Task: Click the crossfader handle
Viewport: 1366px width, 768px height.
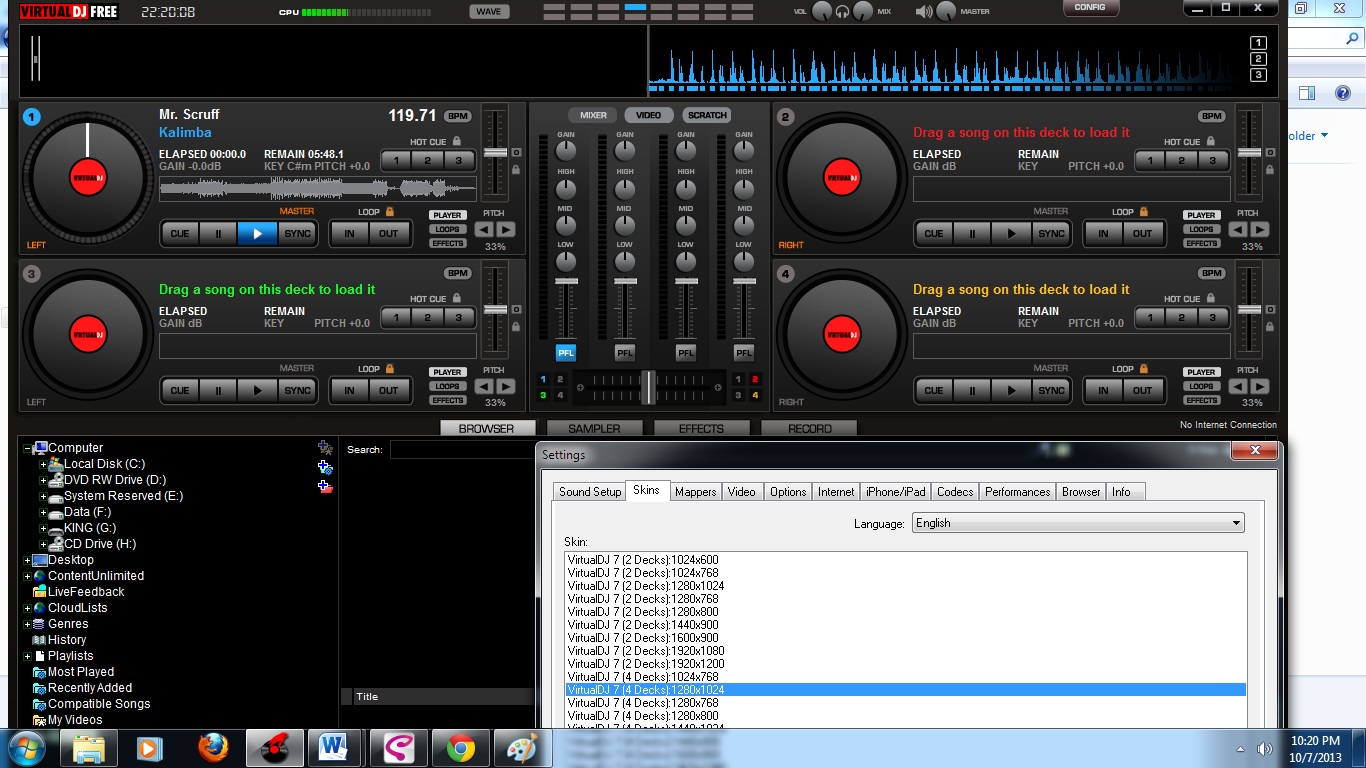Action: point(648,387)
